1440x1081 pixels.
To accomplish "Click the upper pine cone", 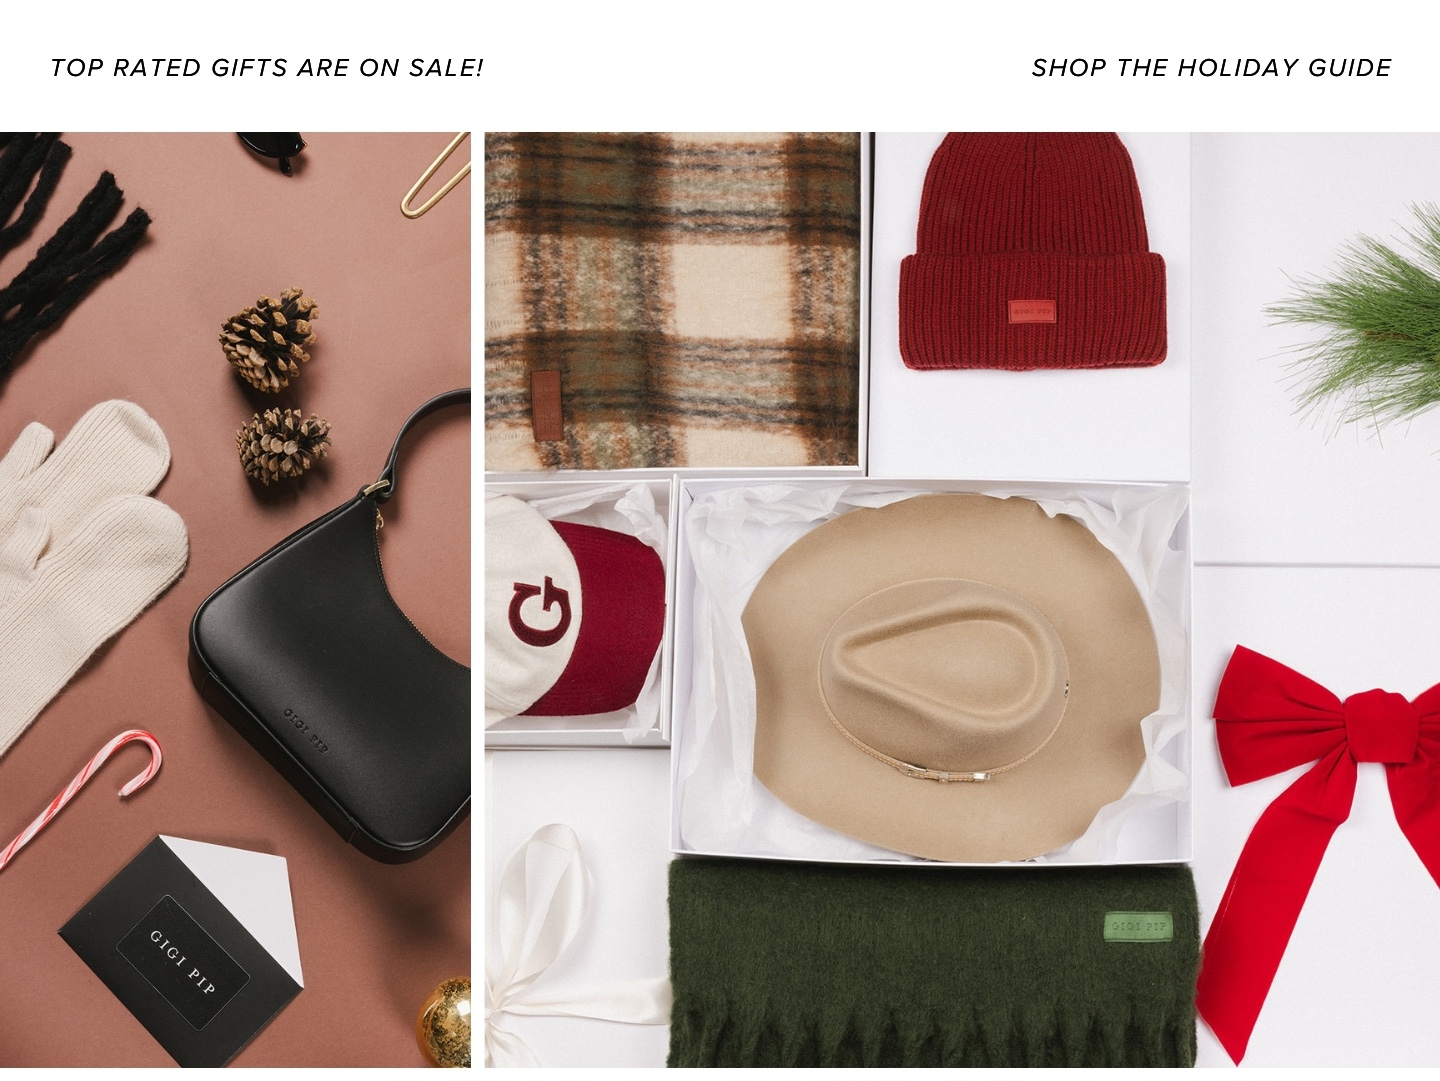I will click(x=270, y=340).
